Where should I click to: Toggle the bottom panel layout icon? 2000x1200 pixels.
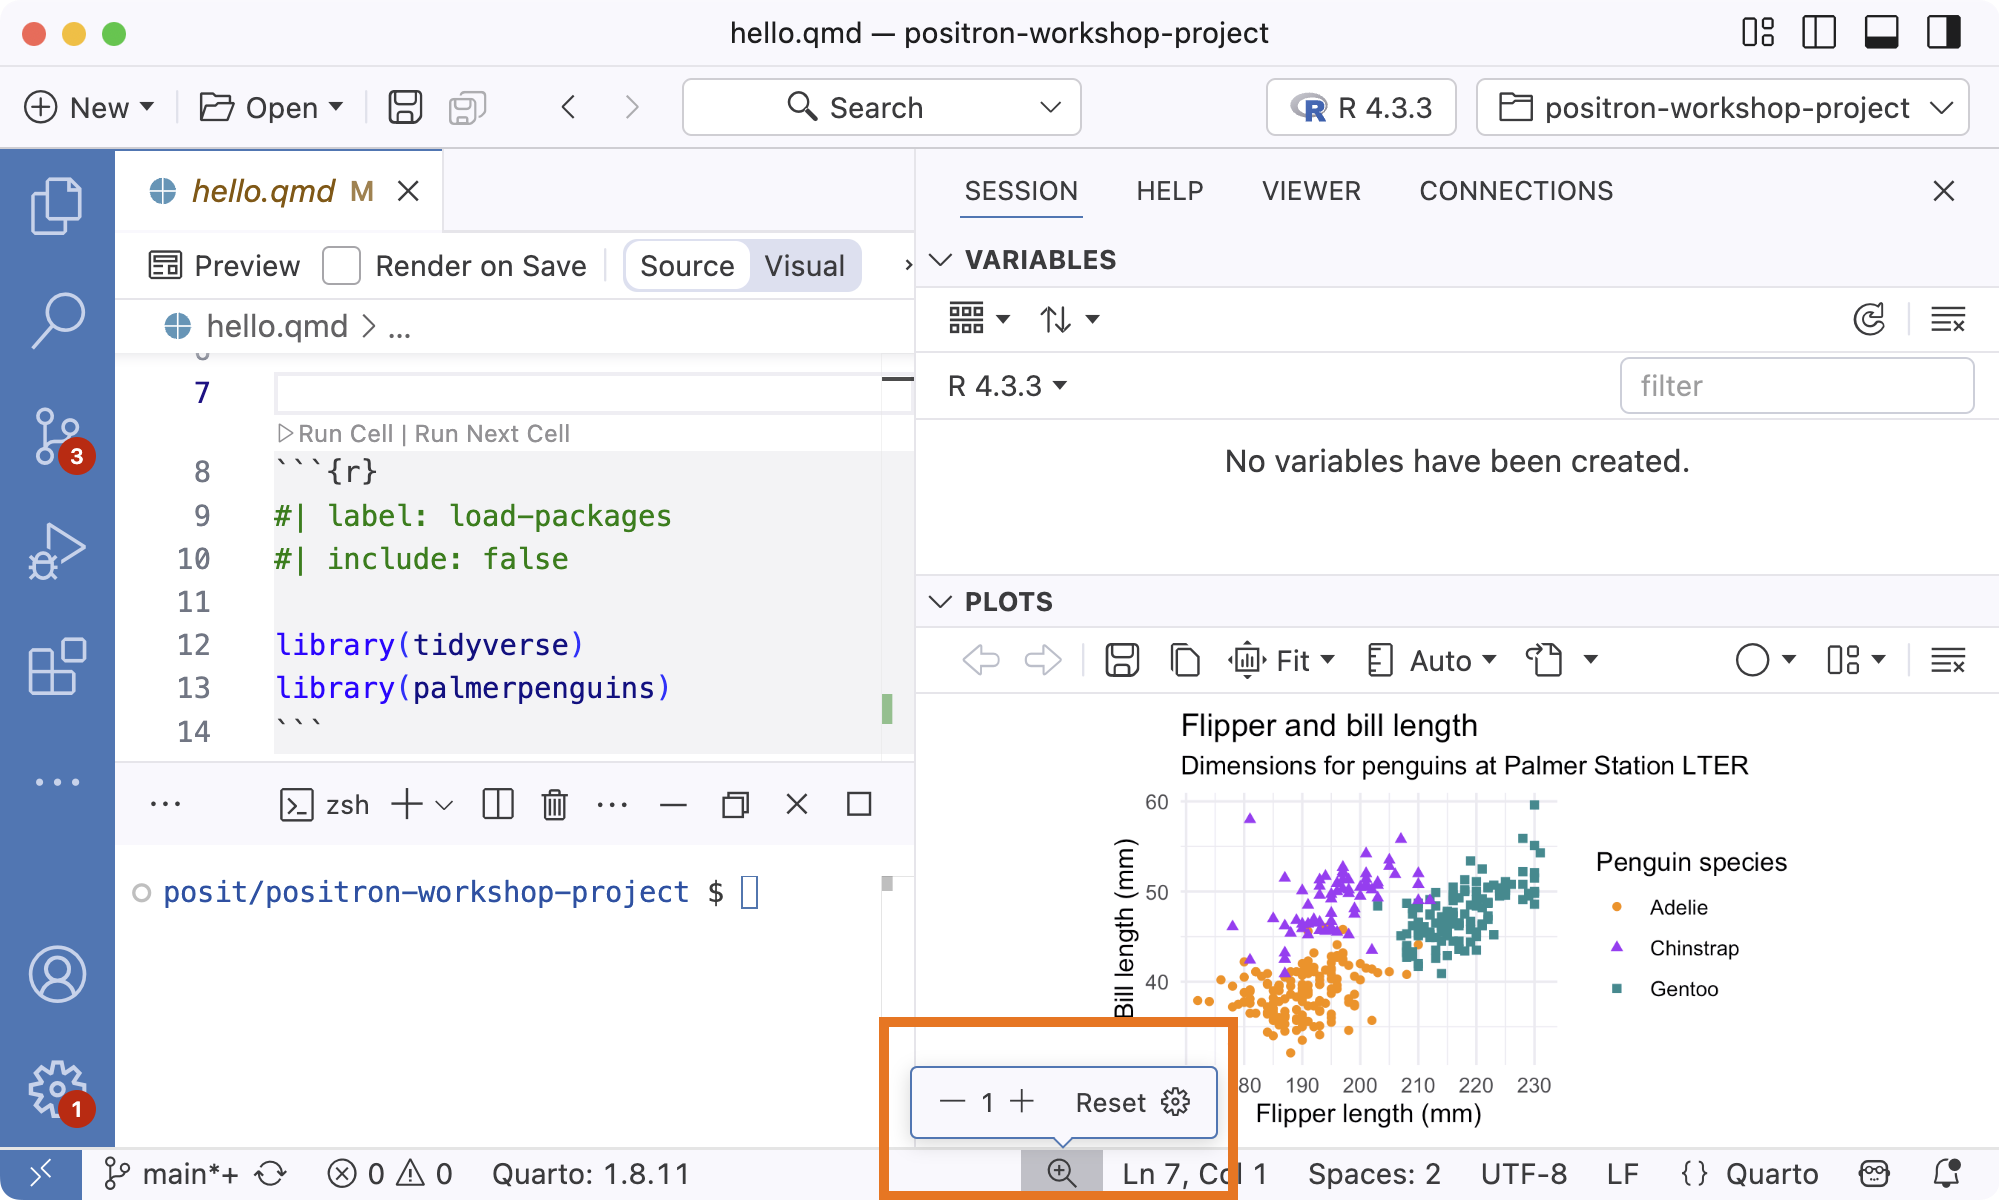pyautogui.click(x=1881, y=33)
